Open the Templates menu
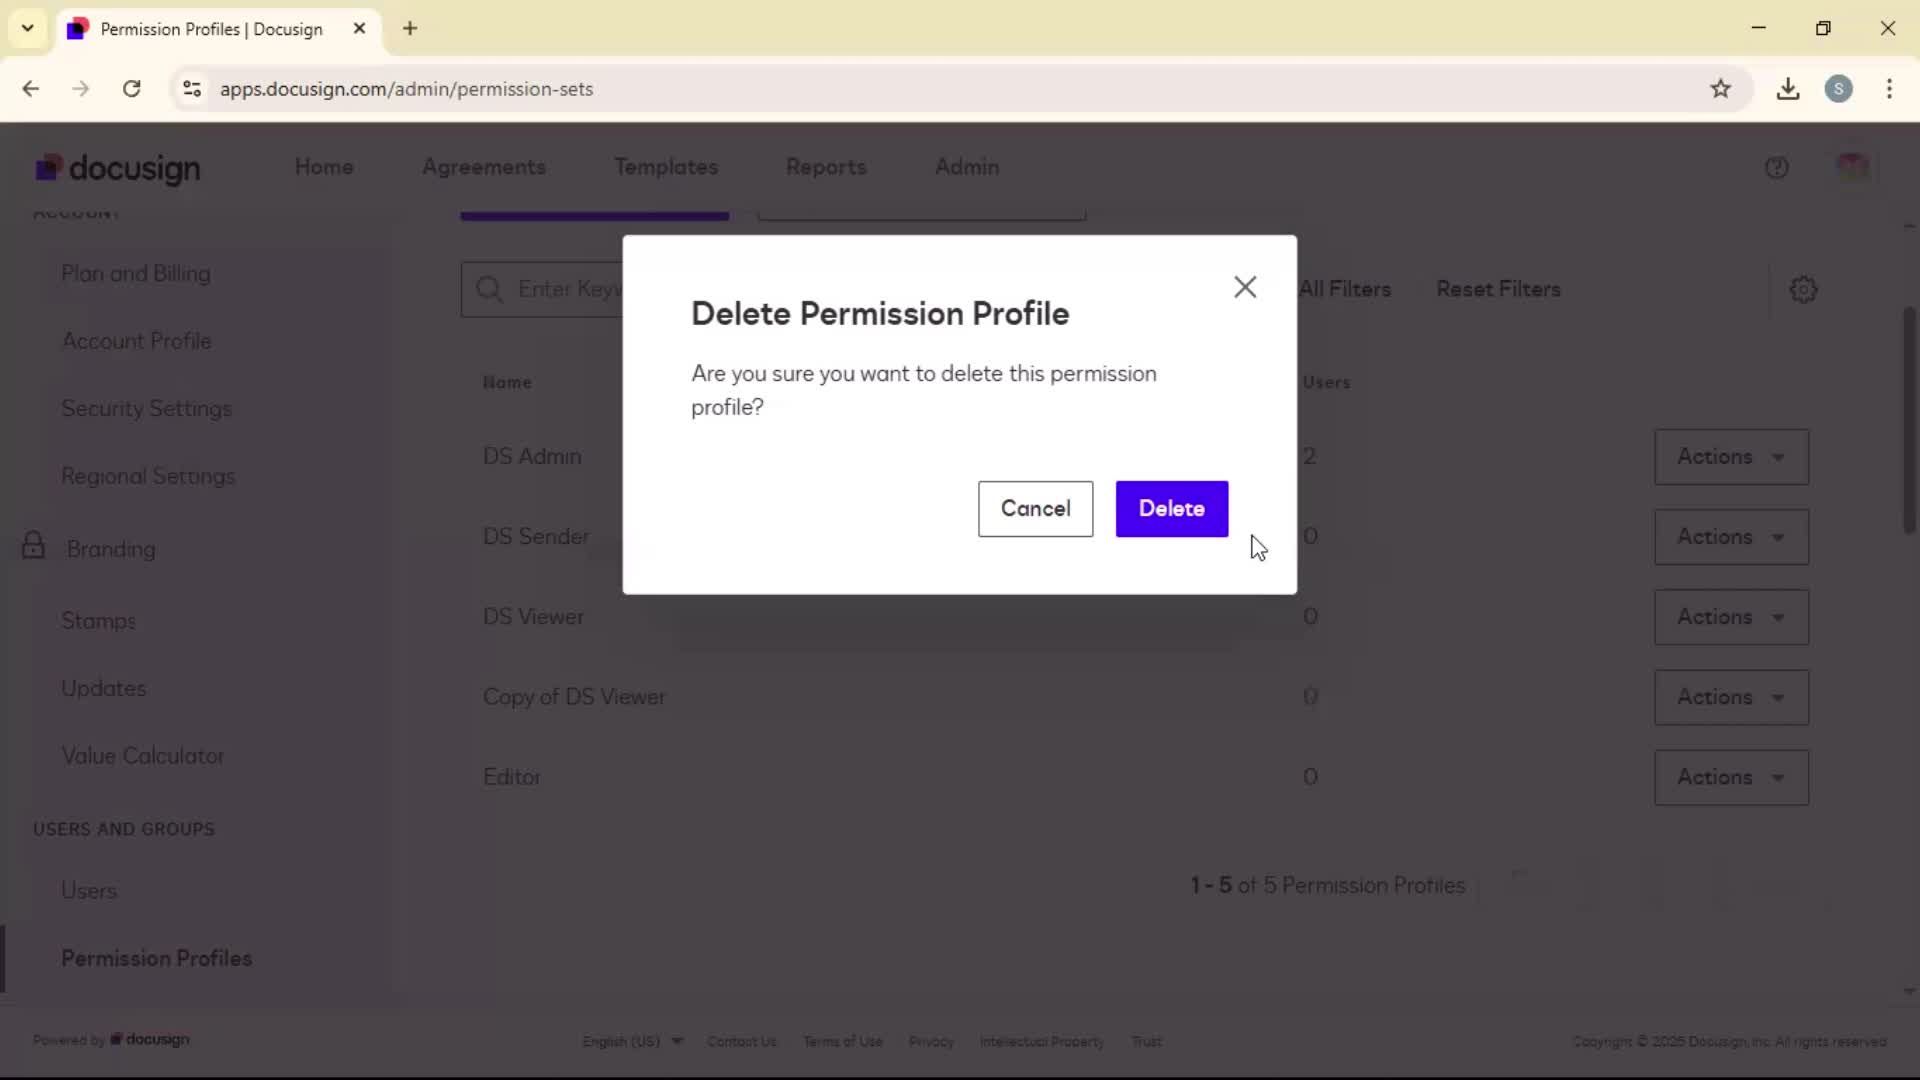 coord(666,167)
